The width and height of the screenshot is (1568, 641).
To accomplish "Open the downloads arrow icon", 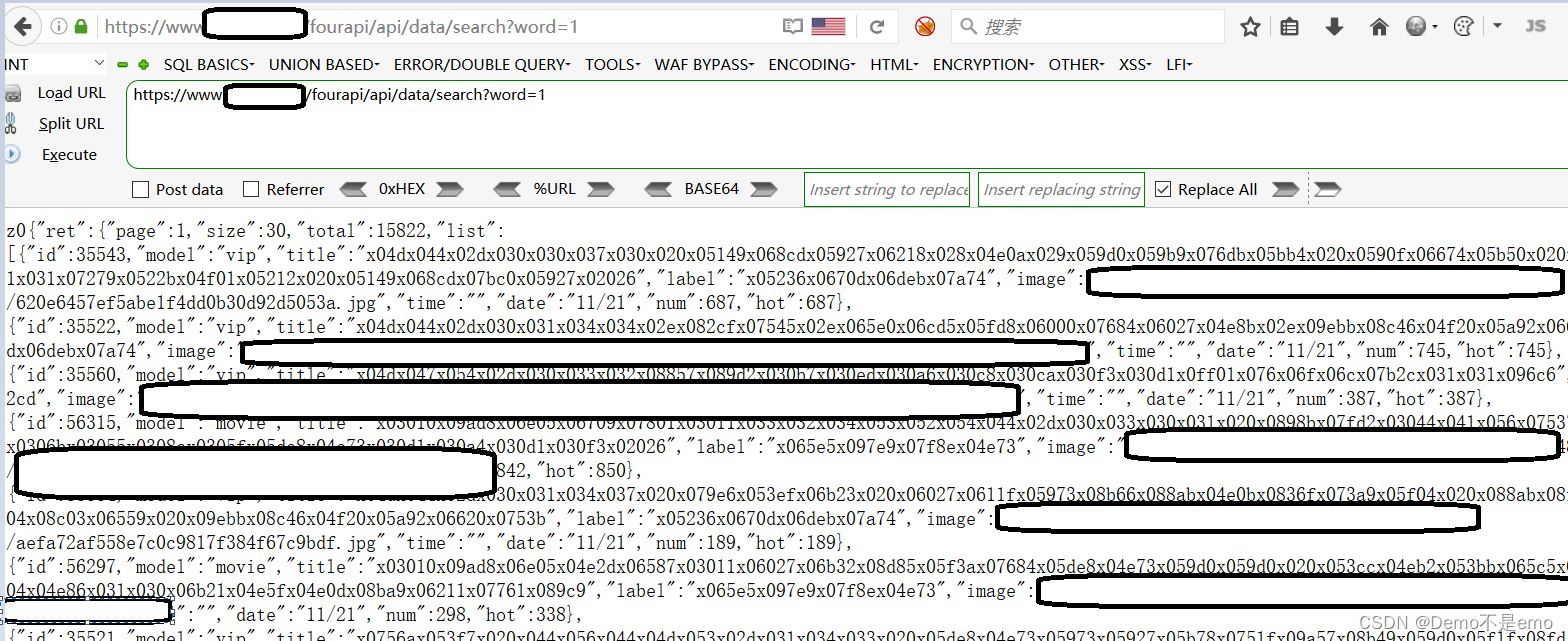I will [1334, 27].
